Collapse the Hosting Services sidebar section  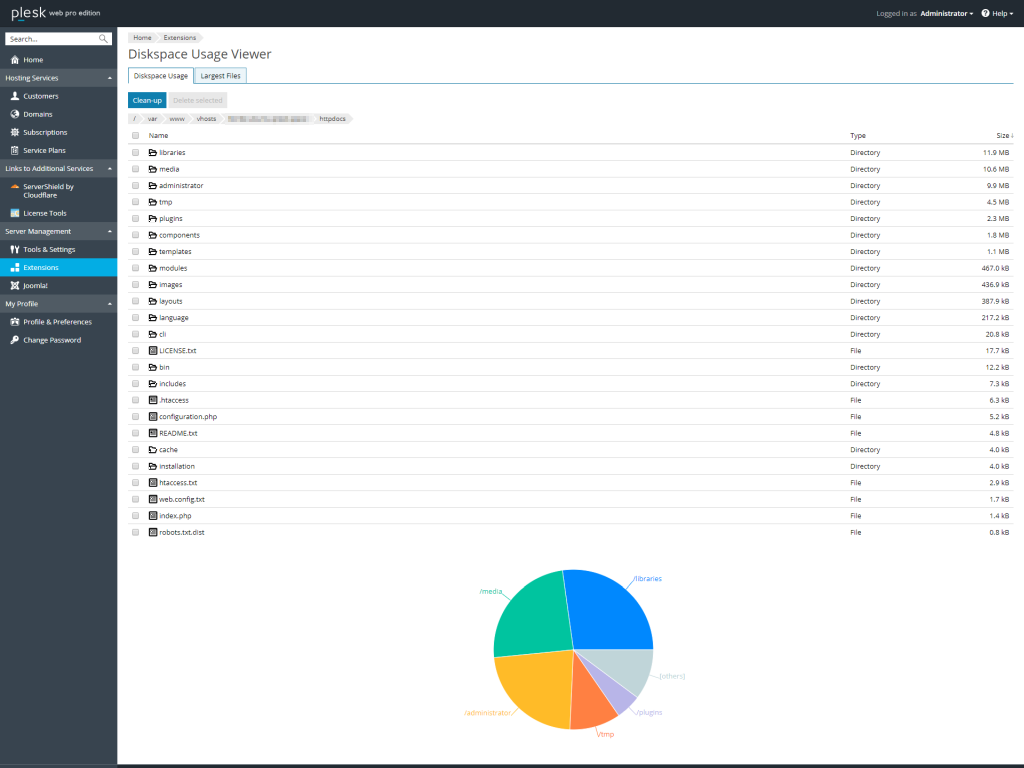109,78
